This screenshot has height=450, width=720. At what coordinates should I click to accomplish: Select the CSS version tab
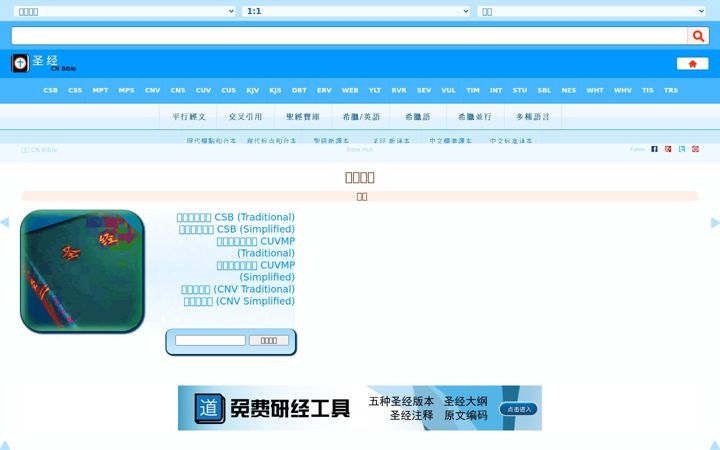(x=75, y=90)
